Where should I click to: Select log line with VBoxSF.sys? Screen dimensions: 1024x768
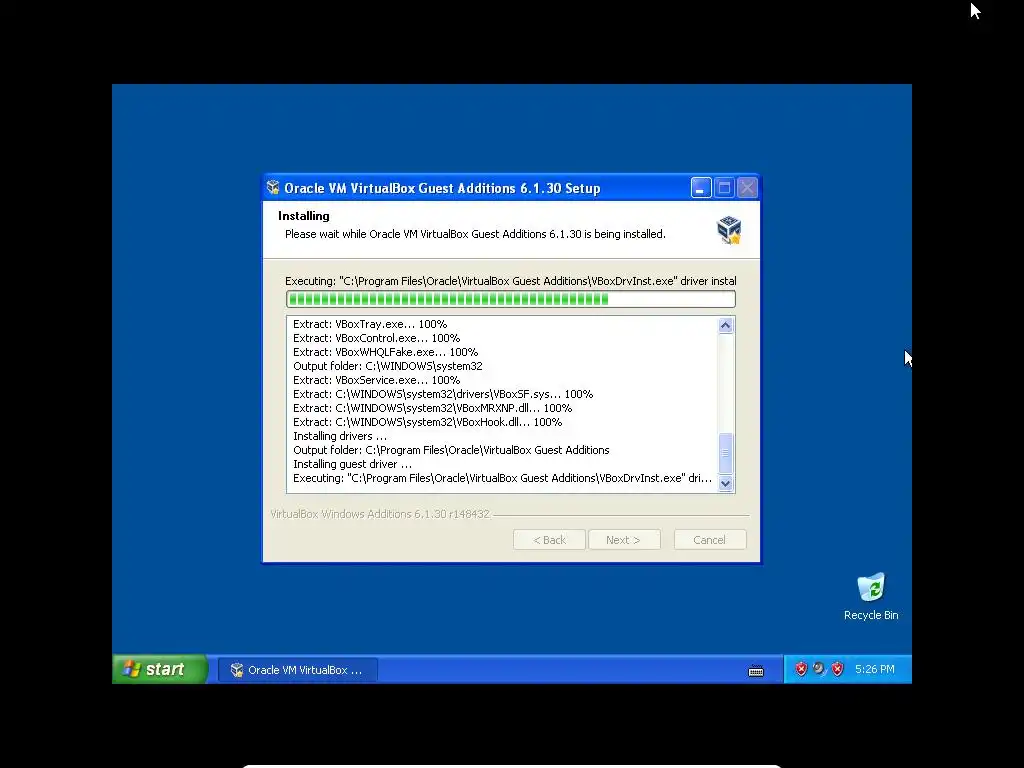pos(443,394)
